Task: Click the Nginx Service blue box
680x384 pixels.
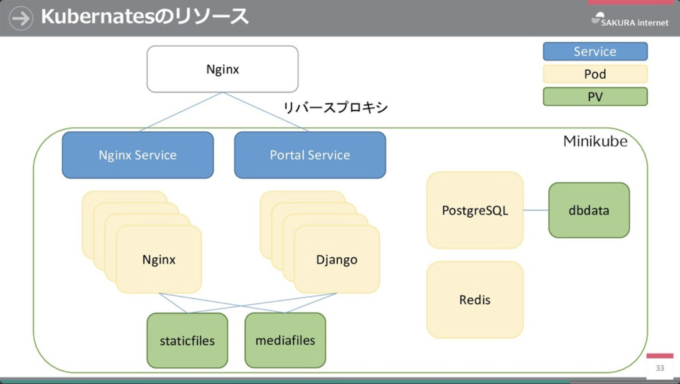Action: coord(138,155)
